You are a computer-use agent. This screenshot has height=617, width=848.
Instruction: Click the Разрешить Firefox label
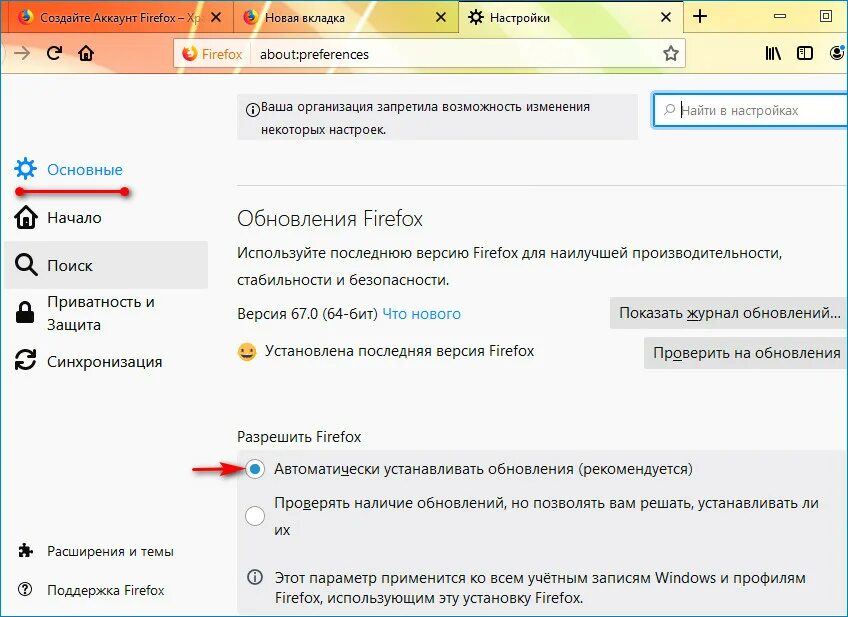(x=299, y=436)
